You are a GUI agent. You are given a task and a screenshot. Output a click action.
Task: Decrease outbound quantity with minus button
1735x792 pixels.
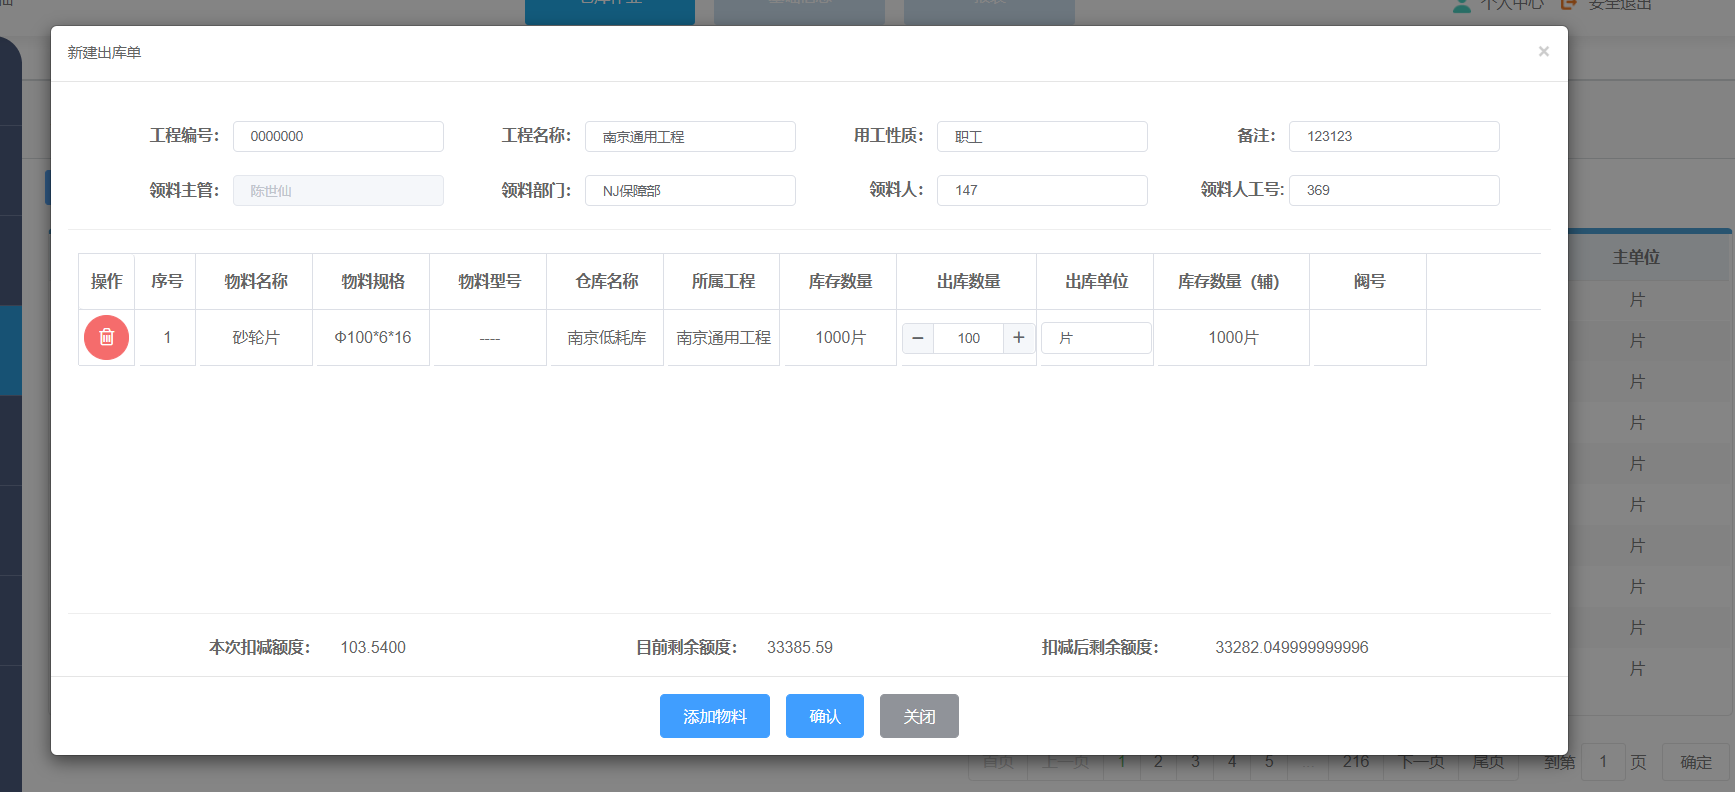click(918, 338)
